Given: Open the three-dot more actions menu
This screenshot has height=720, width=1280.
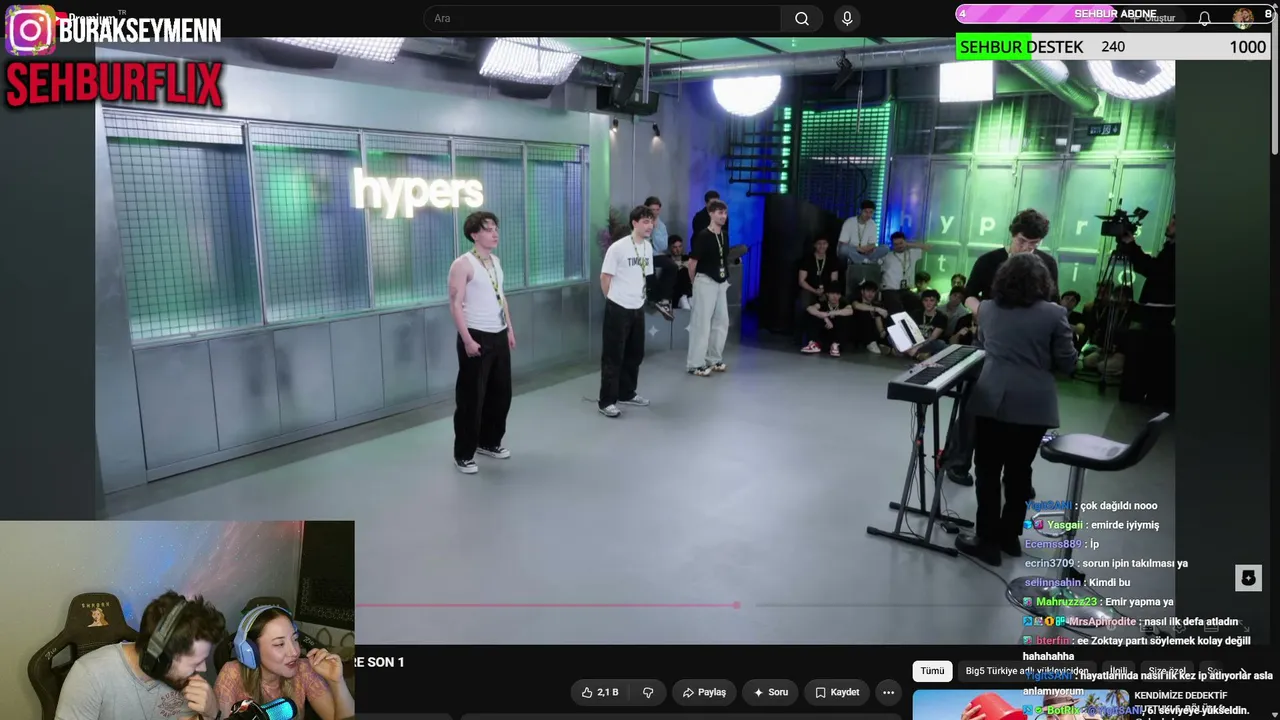Looking at the screenshot, I should tap(888, 692).
